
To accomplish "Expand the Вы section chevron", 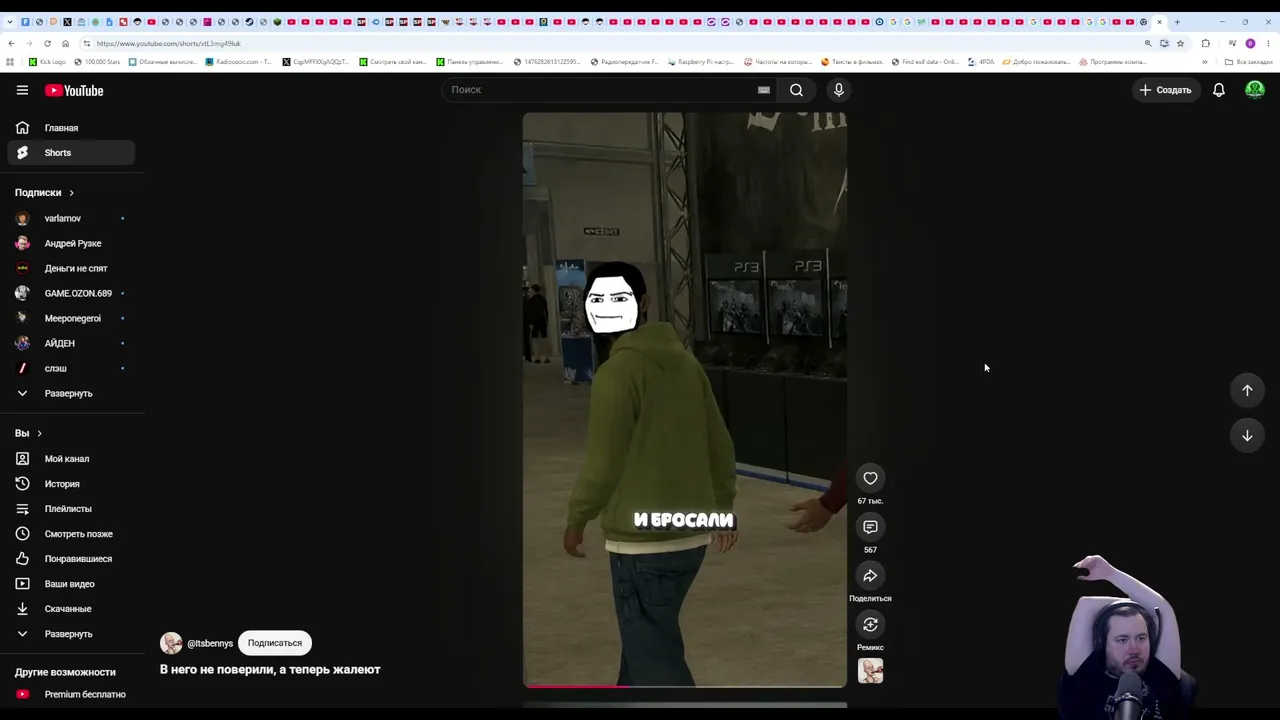I will point(39,433).
